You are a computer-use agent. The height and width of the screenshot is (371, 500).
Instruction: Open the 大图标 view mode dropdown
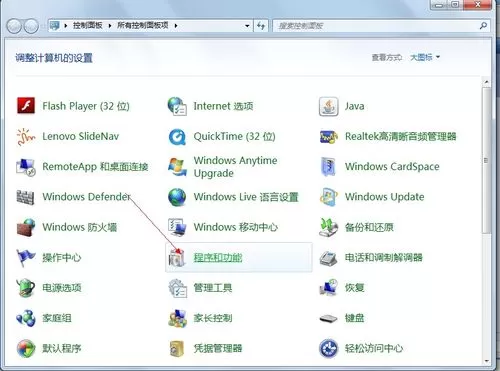click(425, 57)
